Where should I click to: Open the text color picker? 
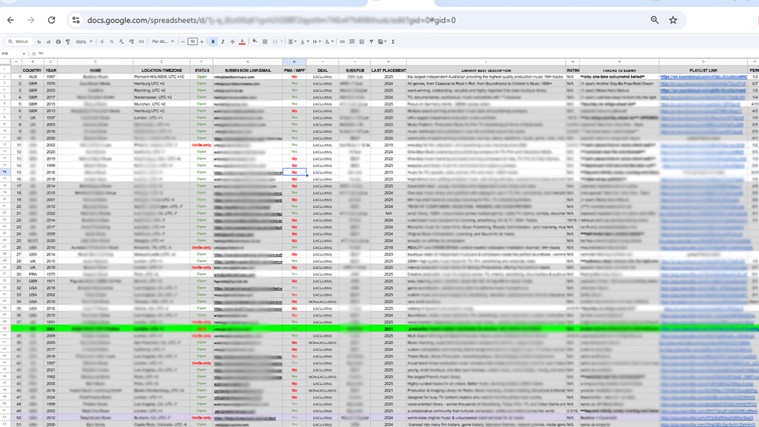coord(243,42)
